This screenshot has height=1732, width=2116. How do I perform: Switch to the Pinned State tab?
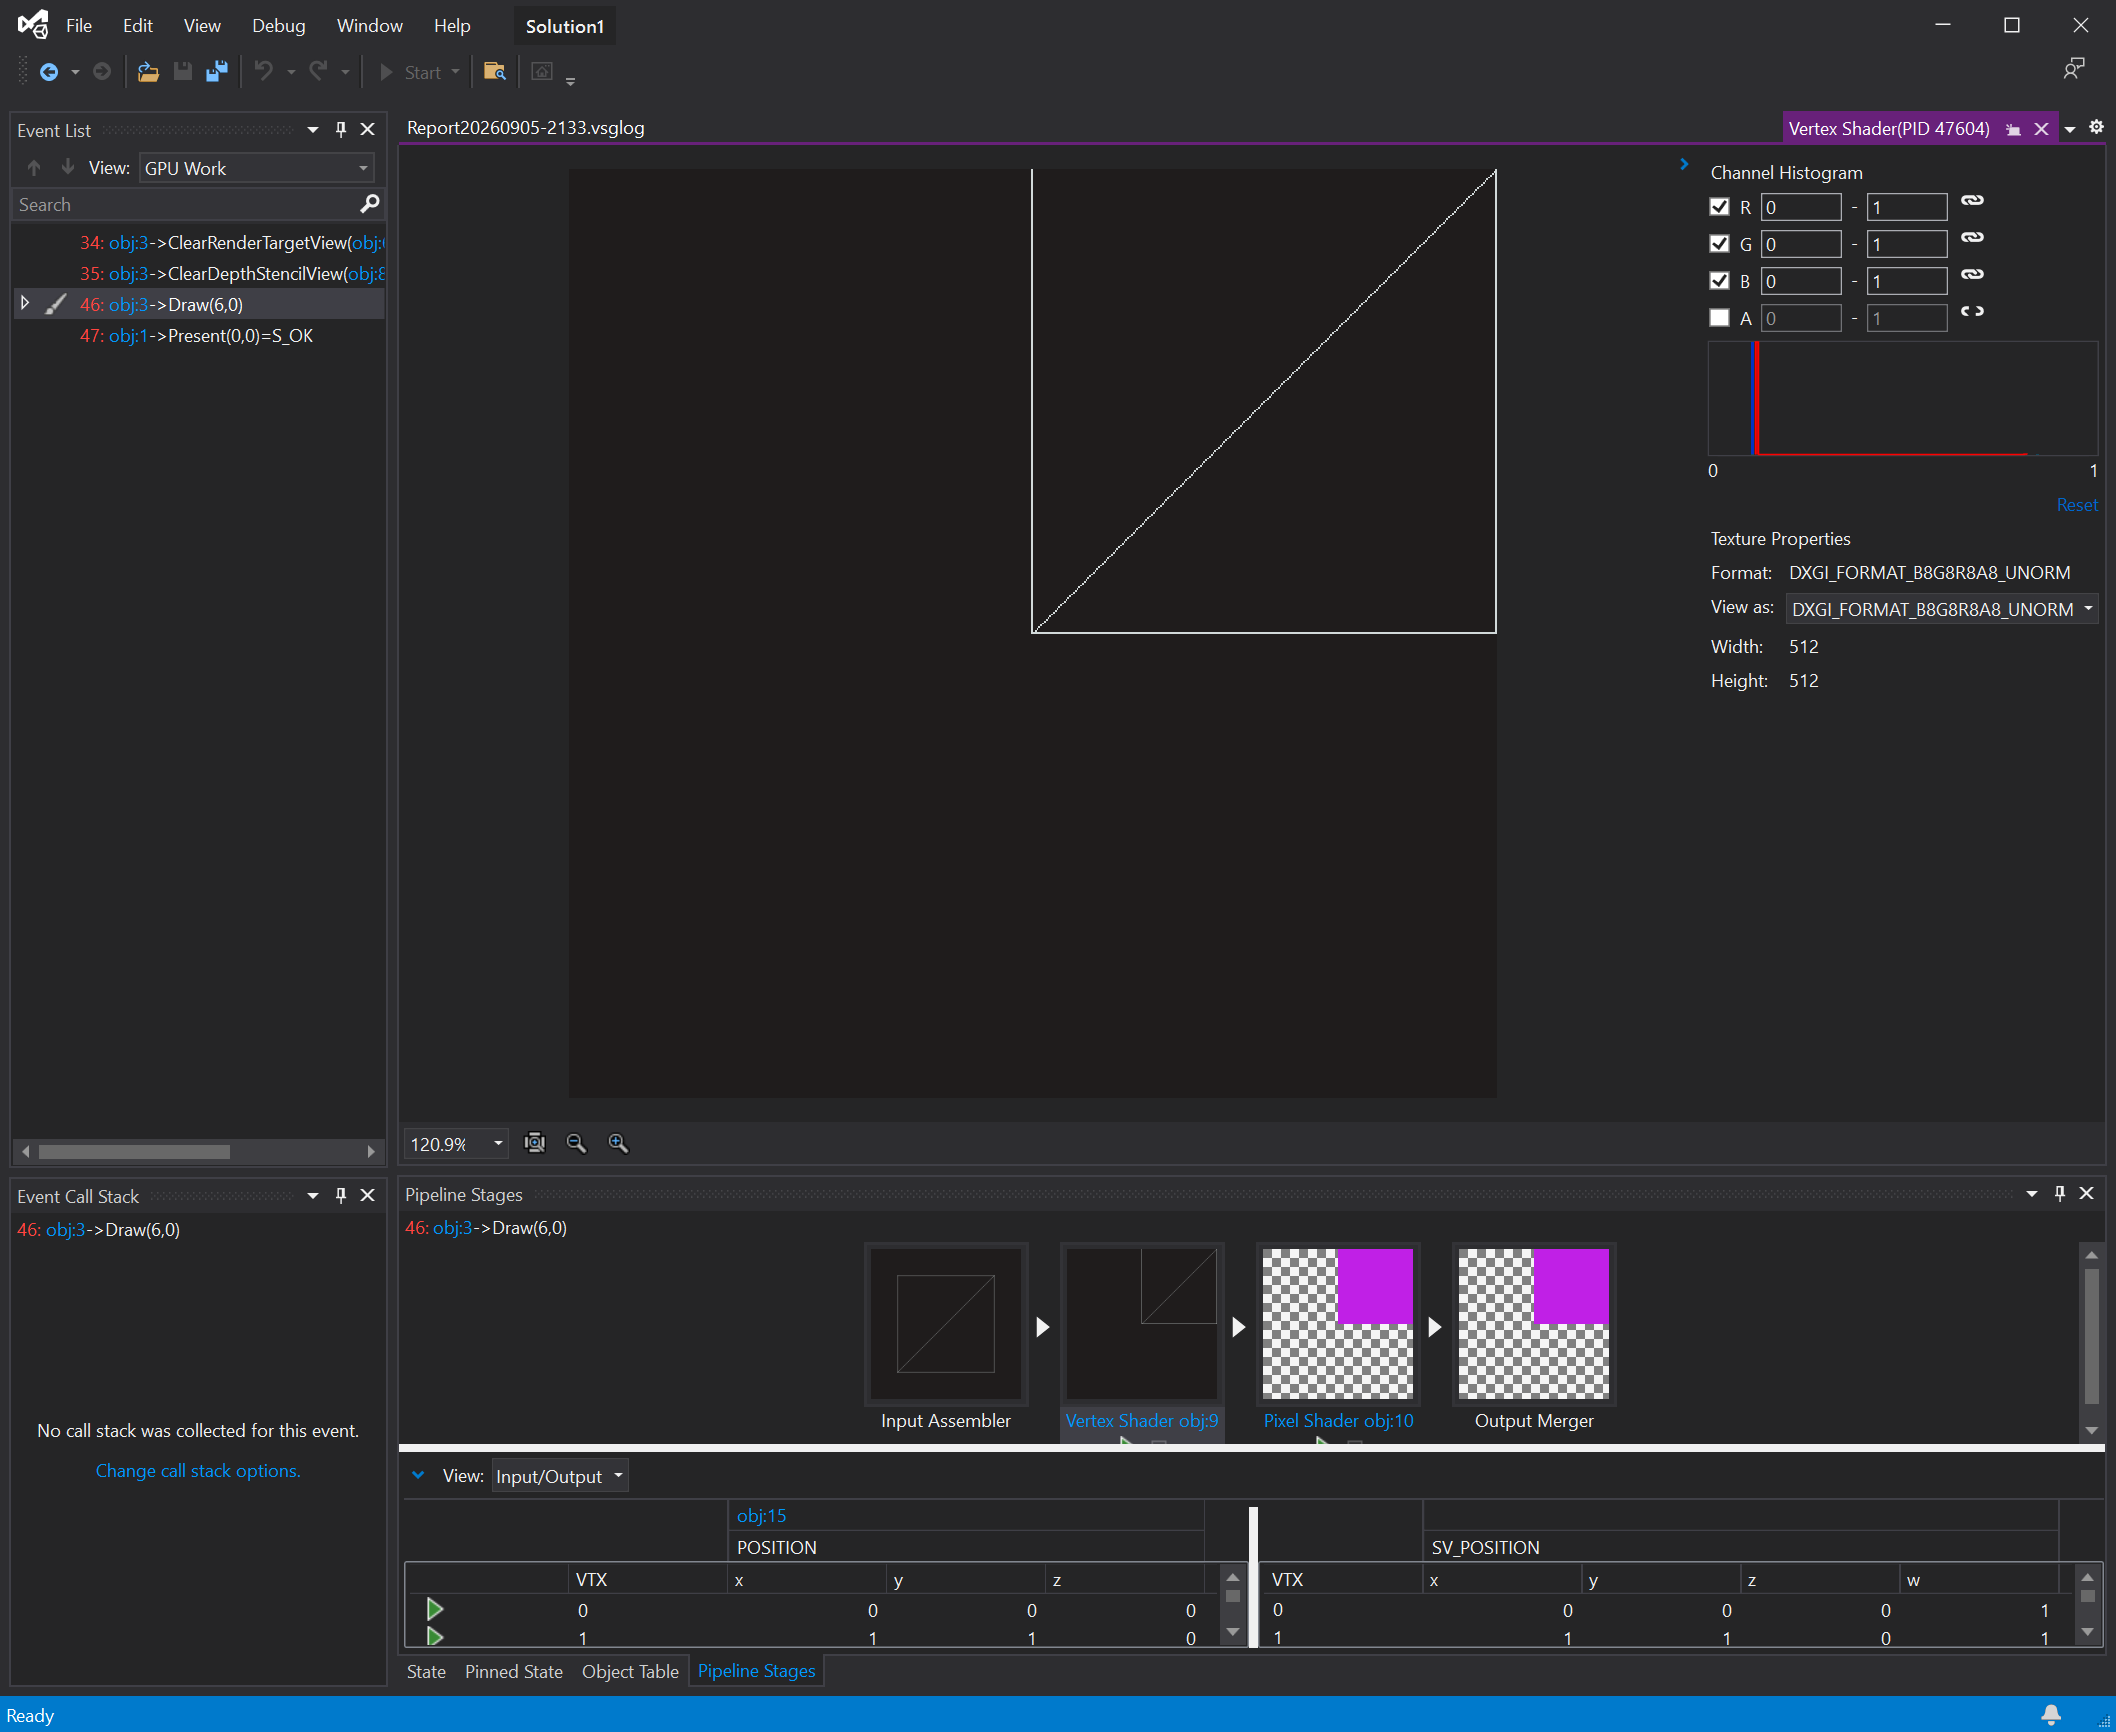pos(514,1671)
